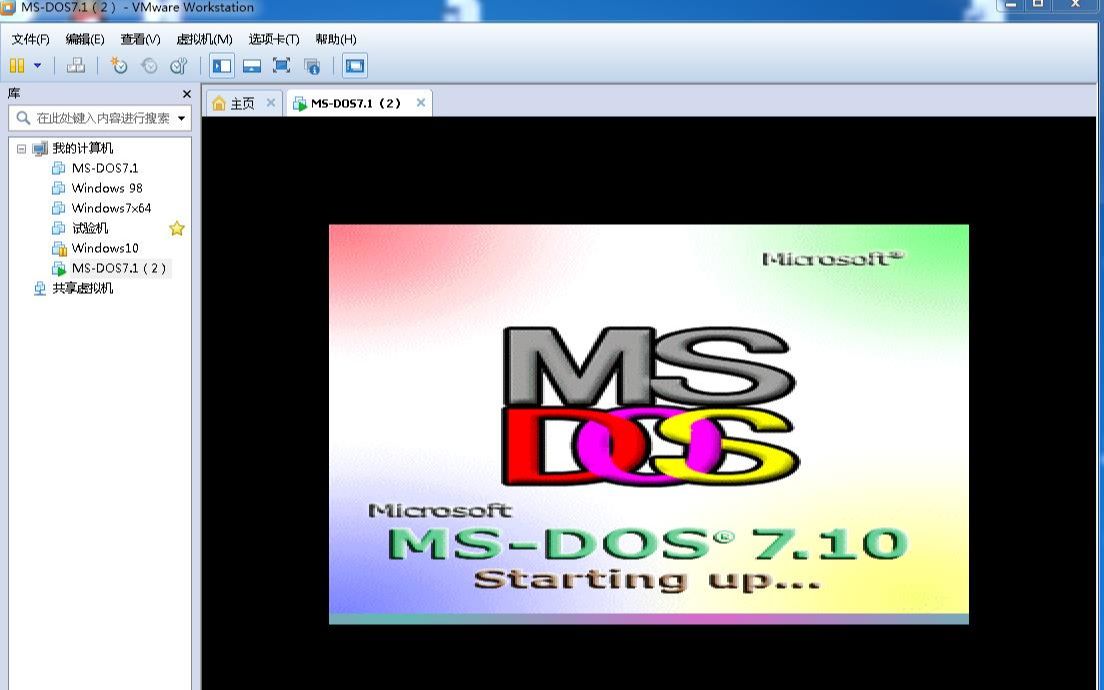Suspend the virtual machine with the pause icon
1104x690 pixels.
16,66
